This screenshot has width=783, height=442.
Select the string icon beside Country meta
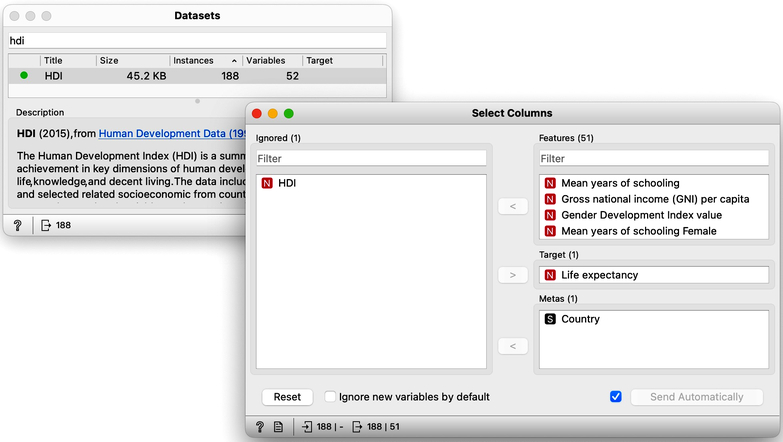pyautogui.click(x=550, y=319)
